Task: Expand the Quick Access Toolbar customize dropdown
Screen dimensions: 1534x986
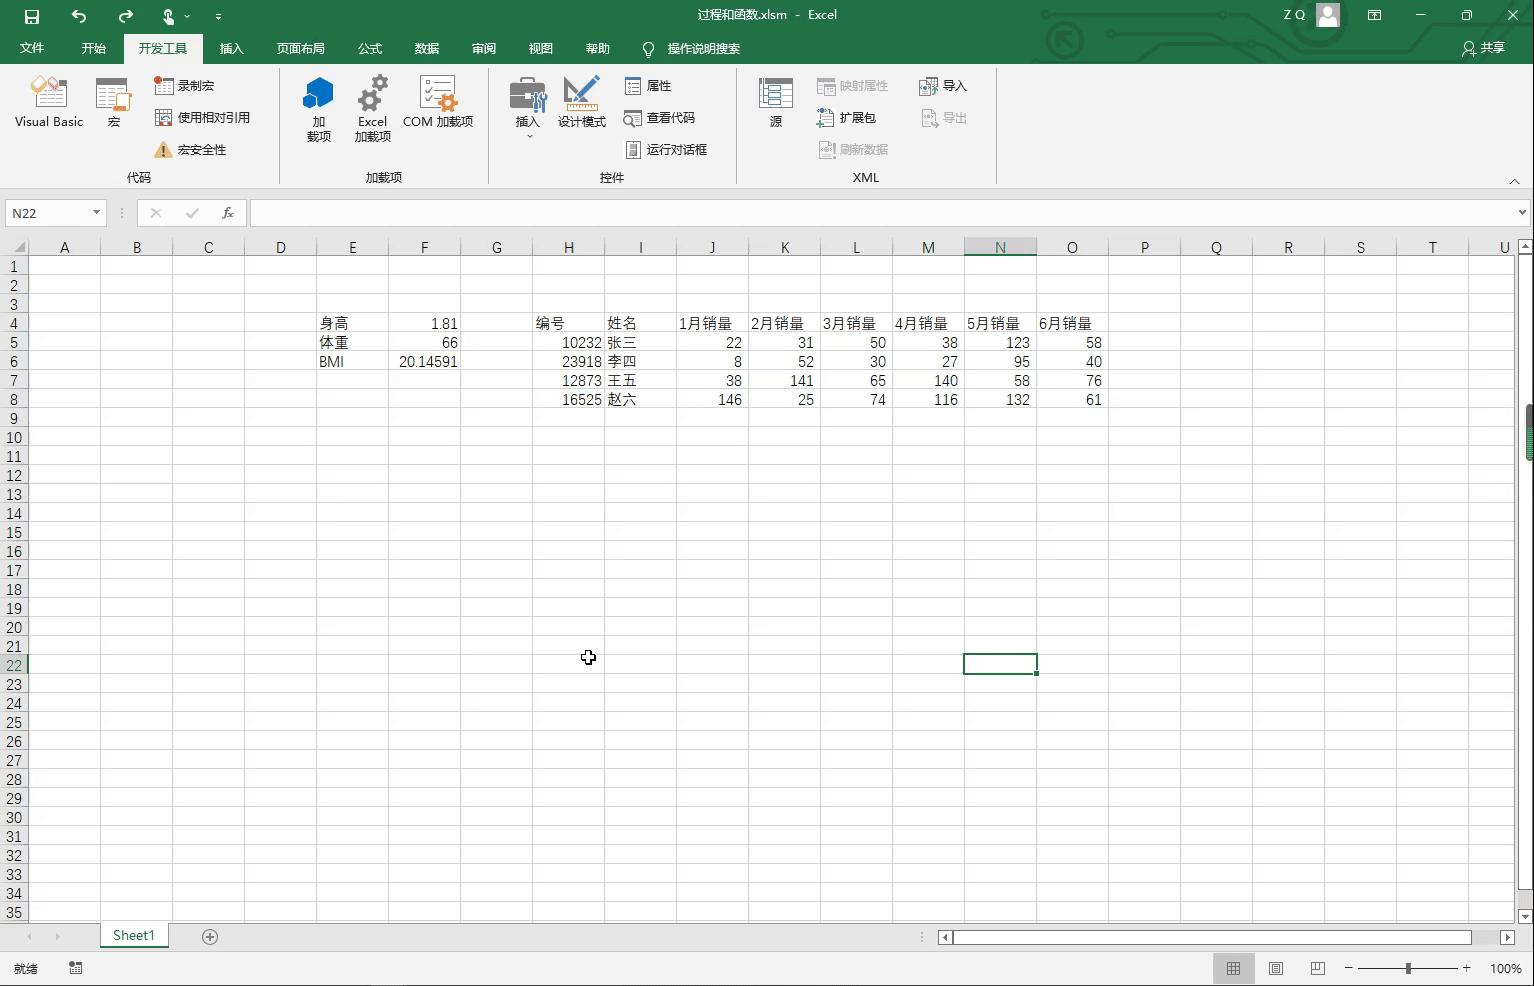Action: pyautogui.click(x=218, y=16)
